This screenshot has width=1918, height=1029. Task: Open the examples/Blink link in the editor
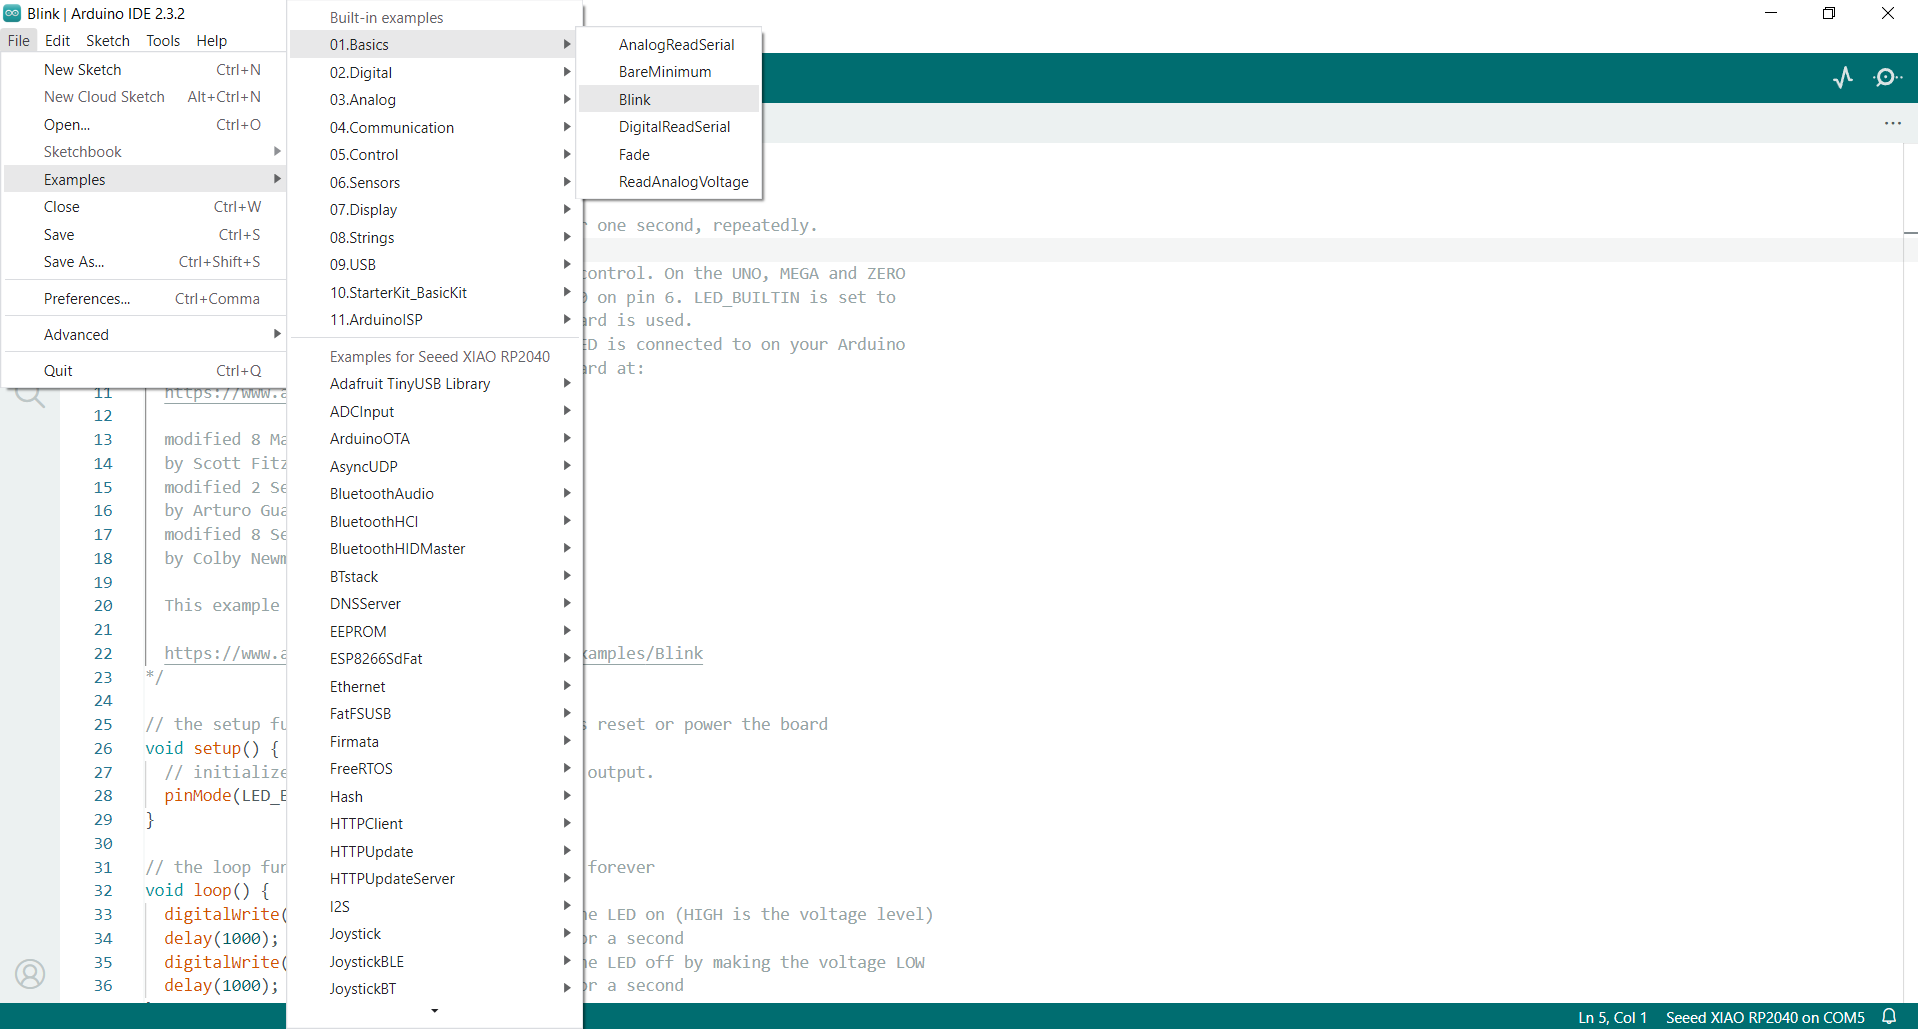pyautogui.click(x=644, y=654)
